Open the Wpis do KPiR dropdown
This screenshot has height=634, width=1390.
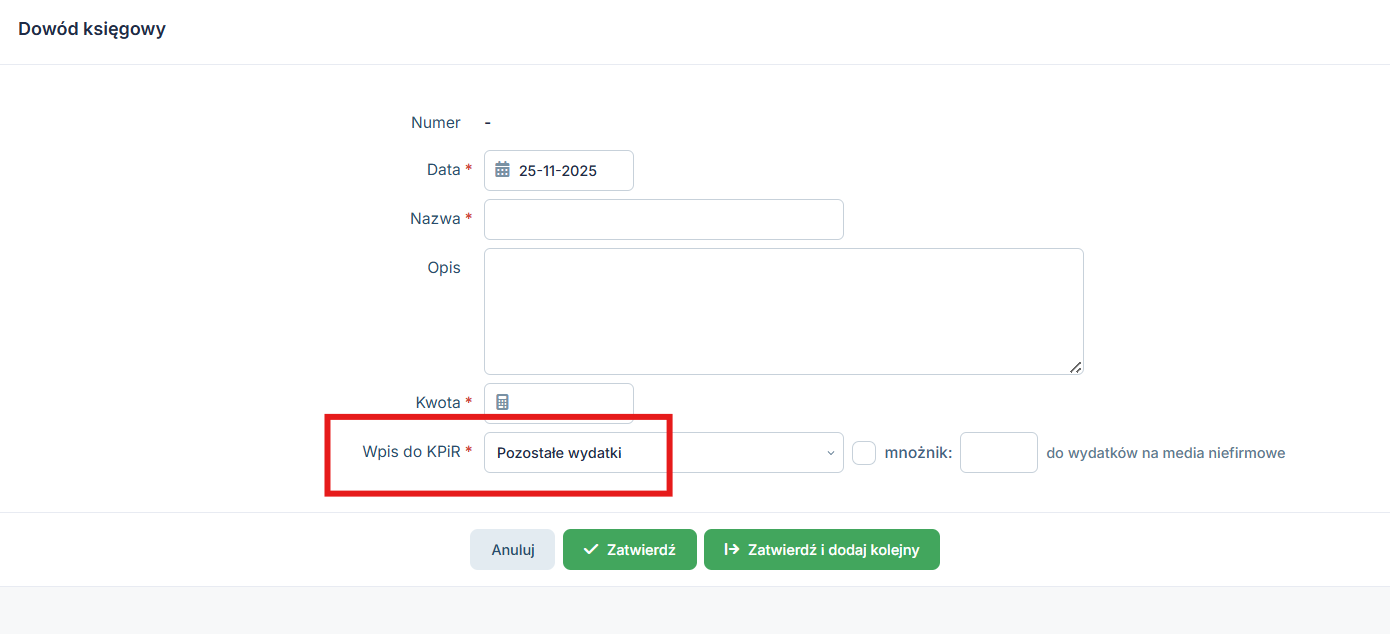pos(662,453)
